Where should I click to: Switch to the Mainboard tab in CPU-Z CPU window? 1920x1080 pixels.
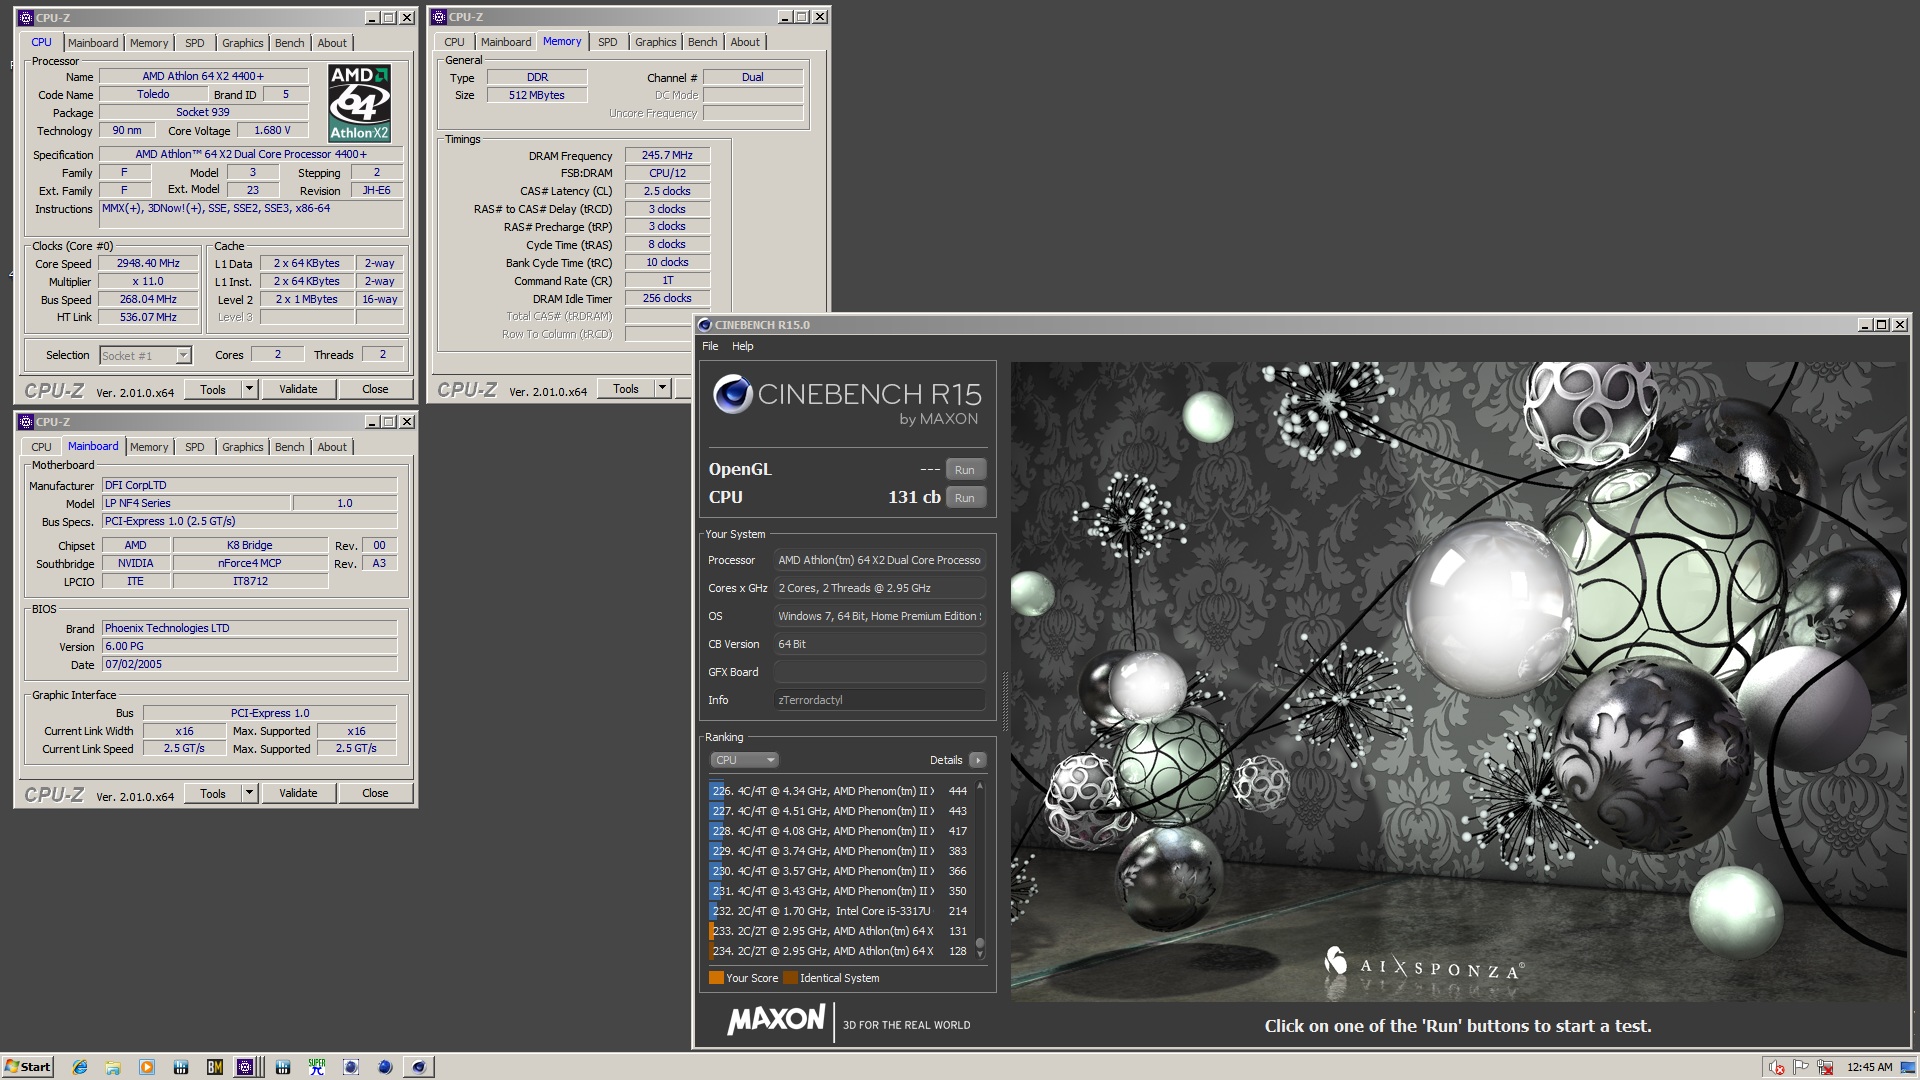coord(93,43)
